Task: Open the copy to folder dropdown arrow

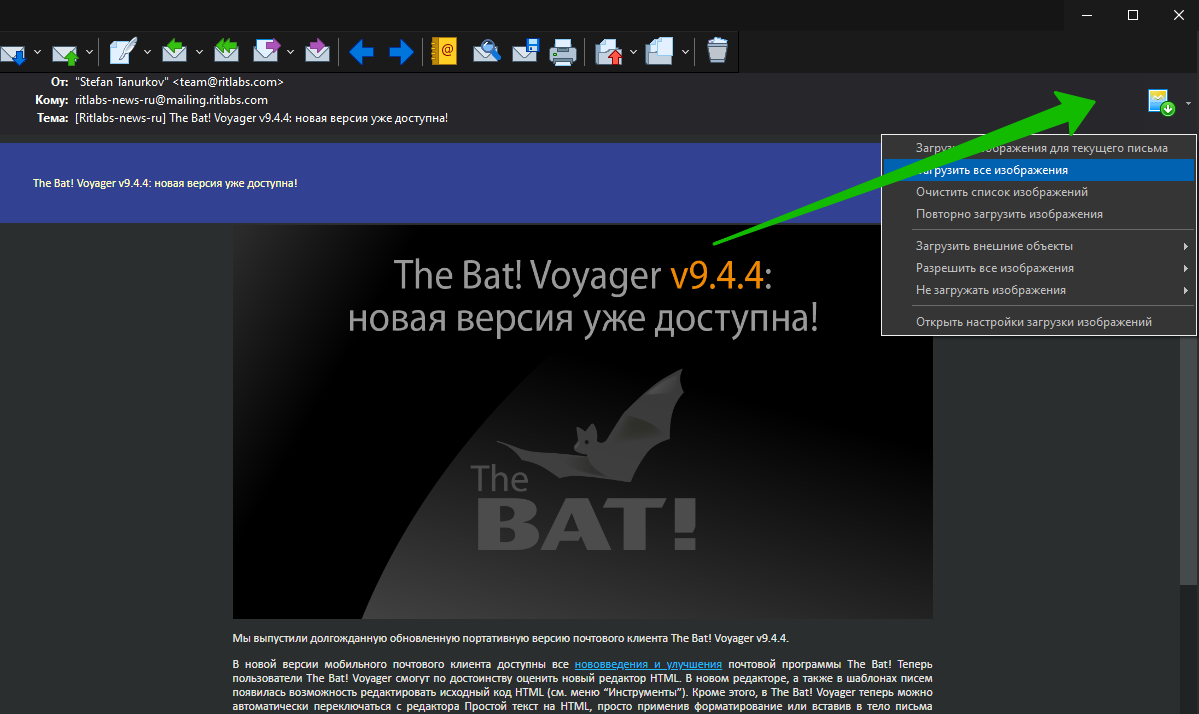Action: [686, 52]
